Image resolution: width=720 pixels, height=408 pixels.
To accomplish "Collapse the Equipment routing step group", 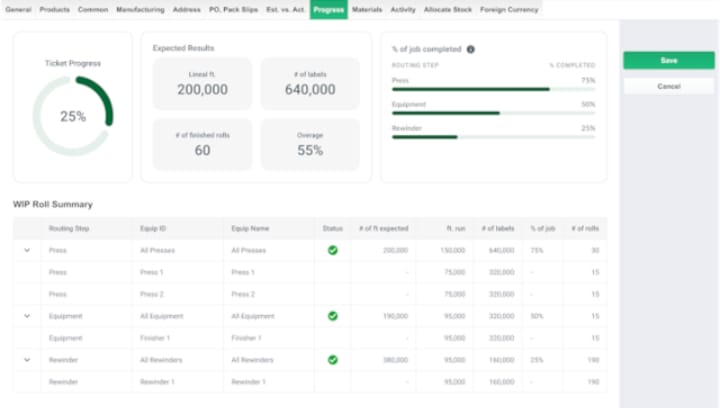I will 27,316.
